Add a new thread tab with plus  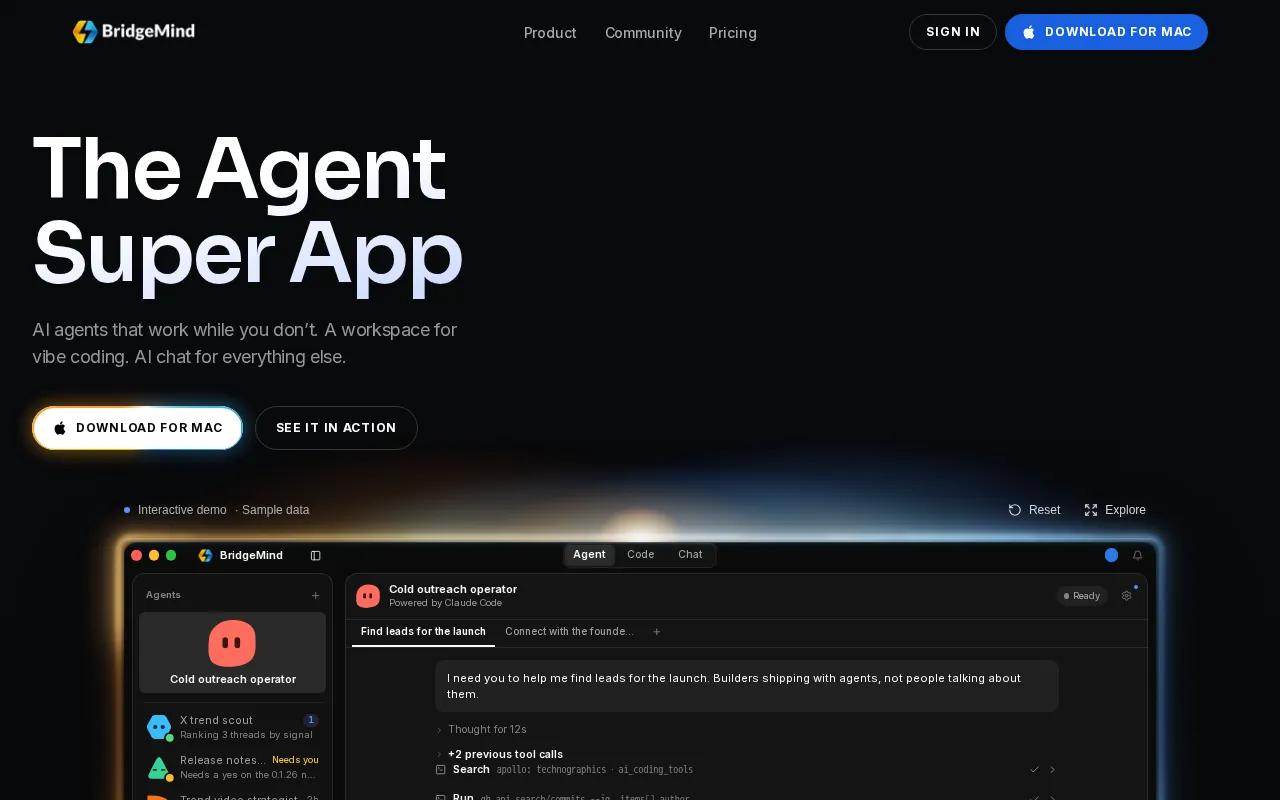point(657,632)
